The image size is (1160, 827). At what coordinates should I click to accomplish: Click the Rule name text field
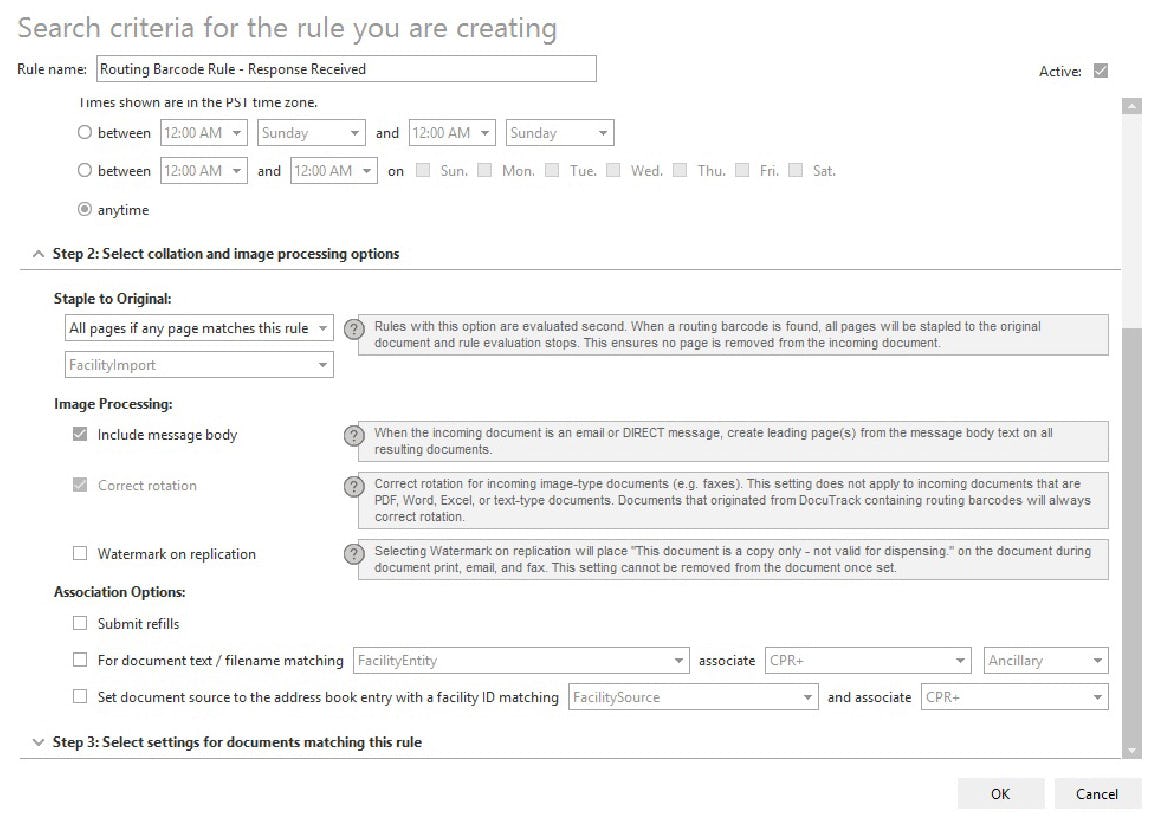pos(346,69)
